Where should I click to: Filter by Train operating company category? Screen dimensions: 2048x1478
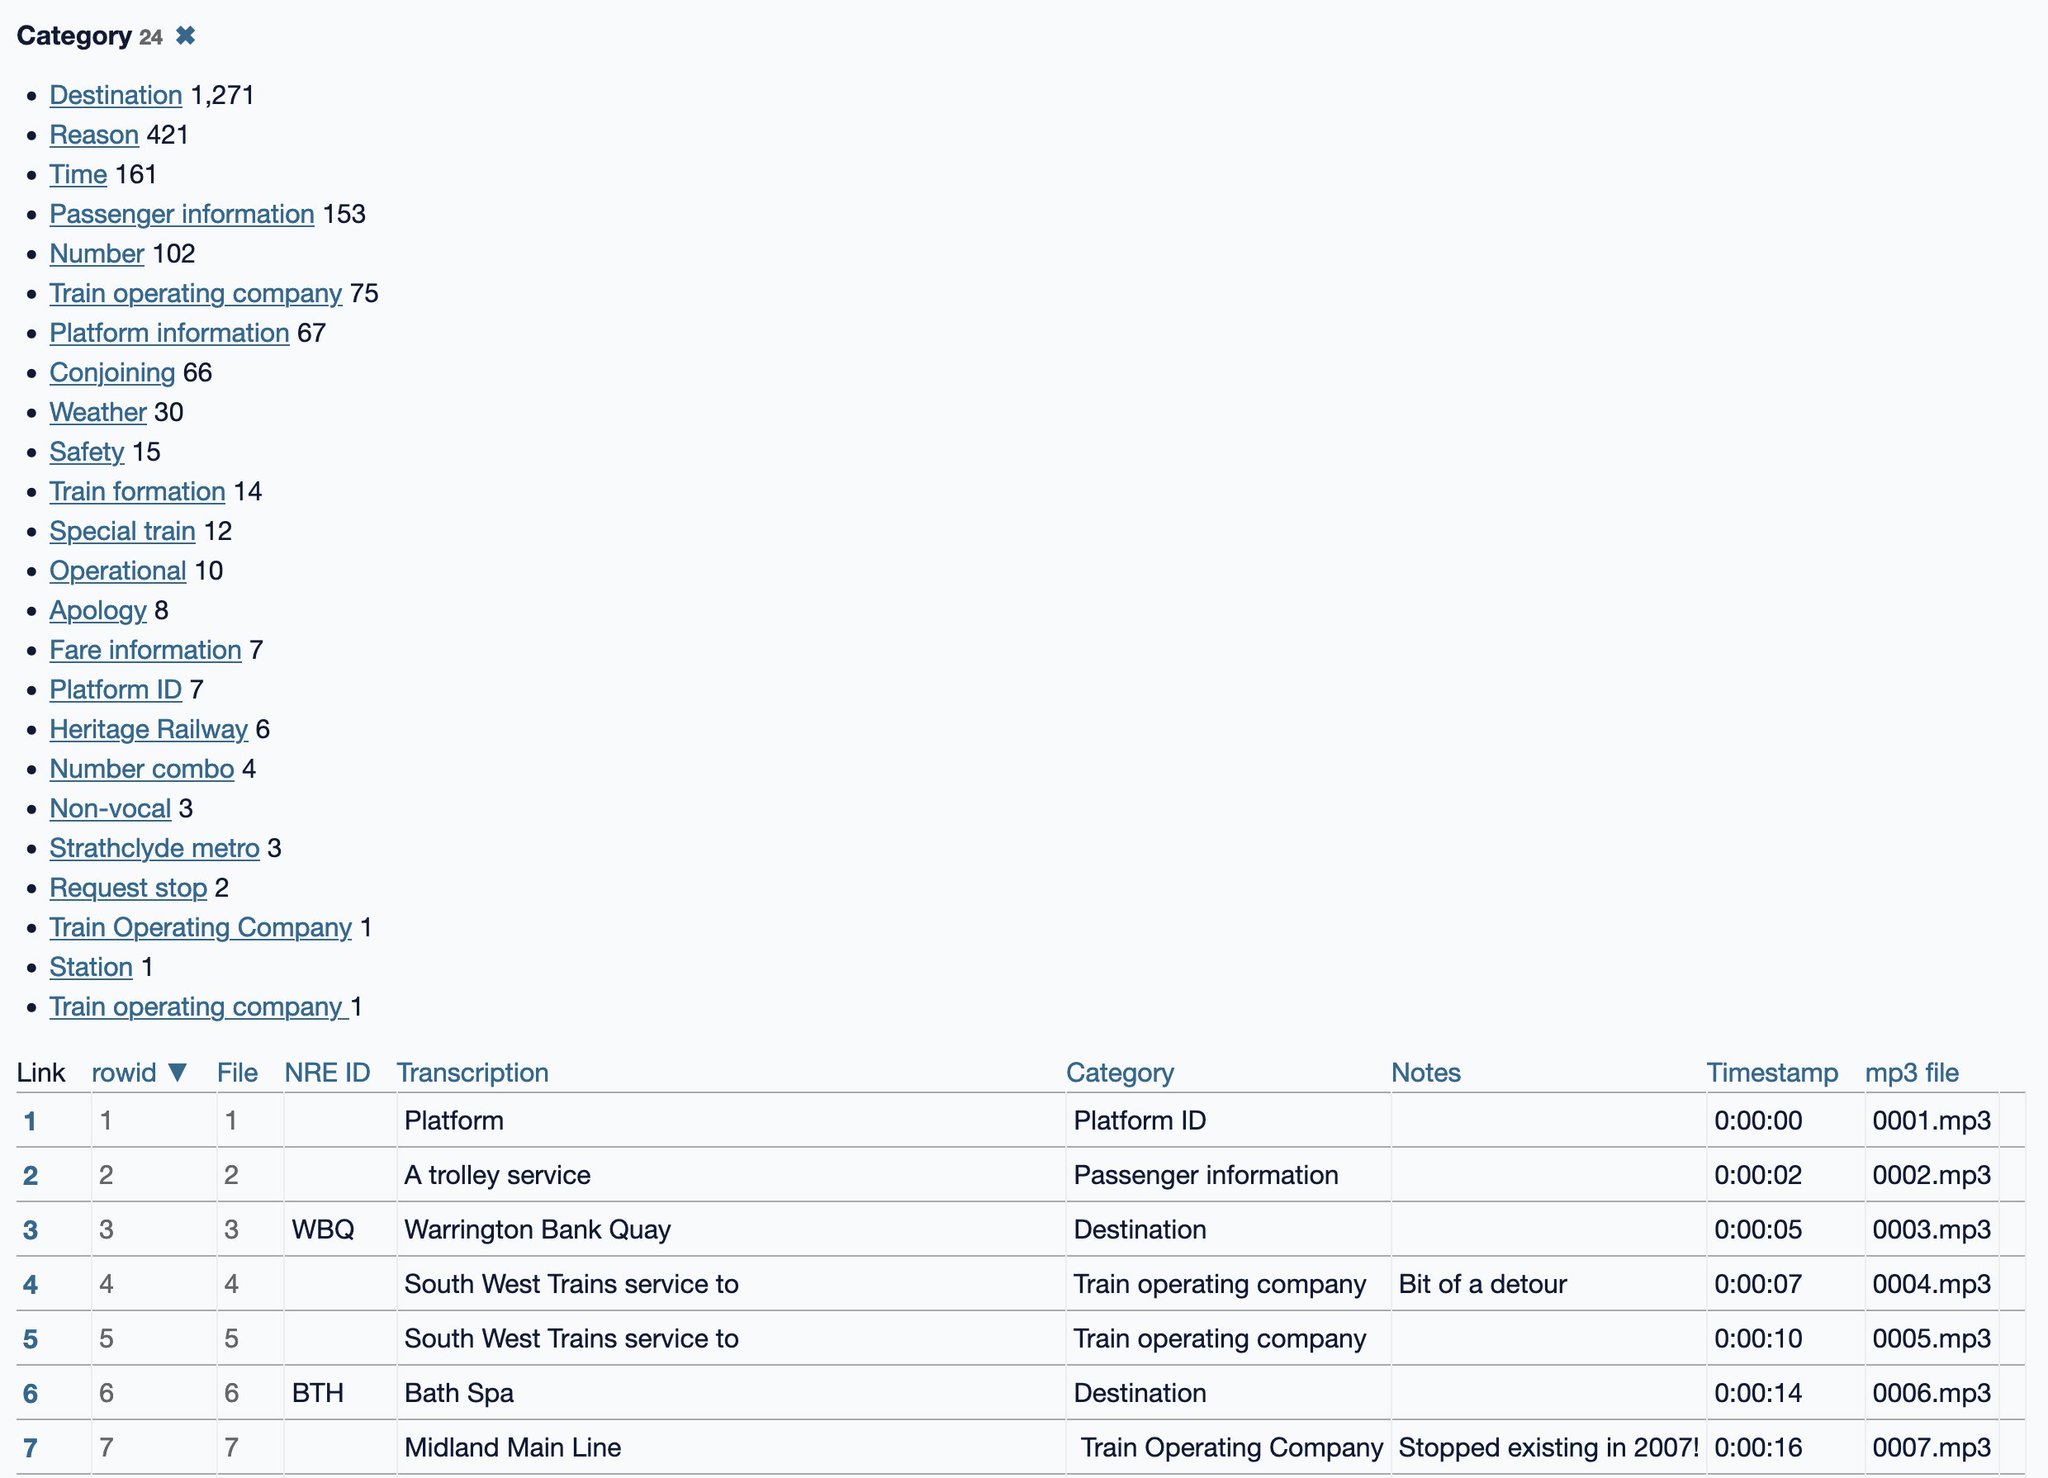click(x=195, y=293)
